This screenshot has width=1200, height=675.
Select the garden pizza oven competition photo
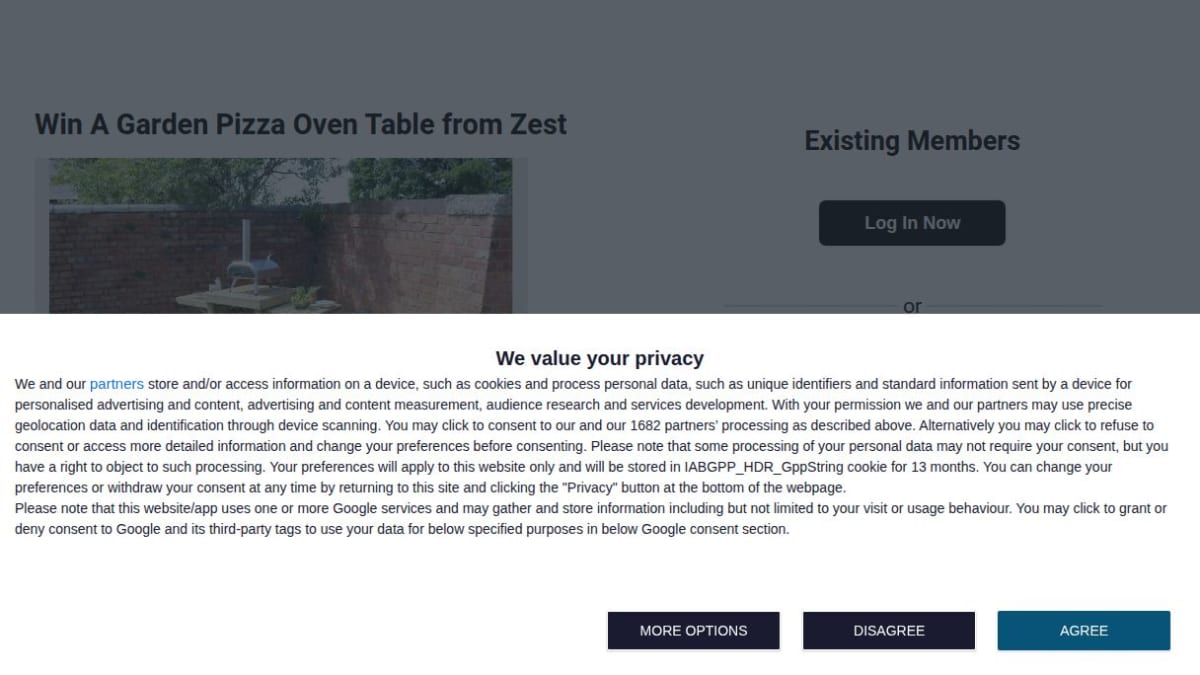click(x=281, y=236)
